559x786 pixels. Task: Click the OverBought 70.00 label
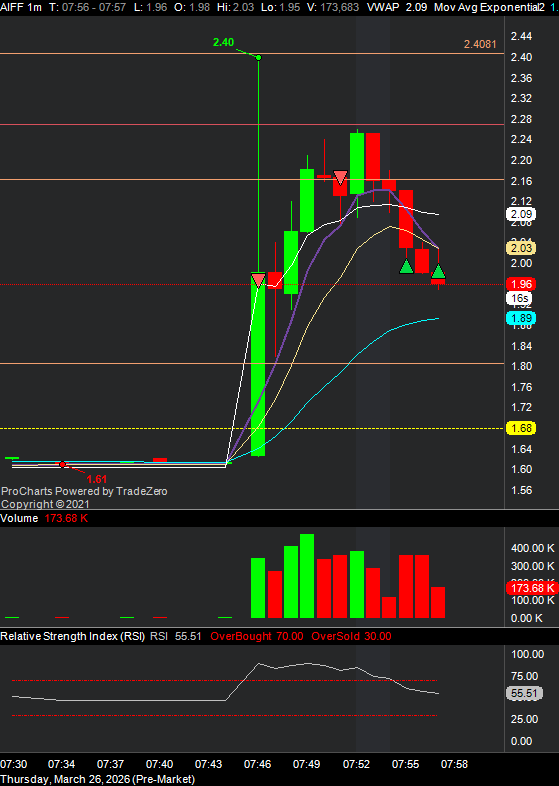click(257, 636)
